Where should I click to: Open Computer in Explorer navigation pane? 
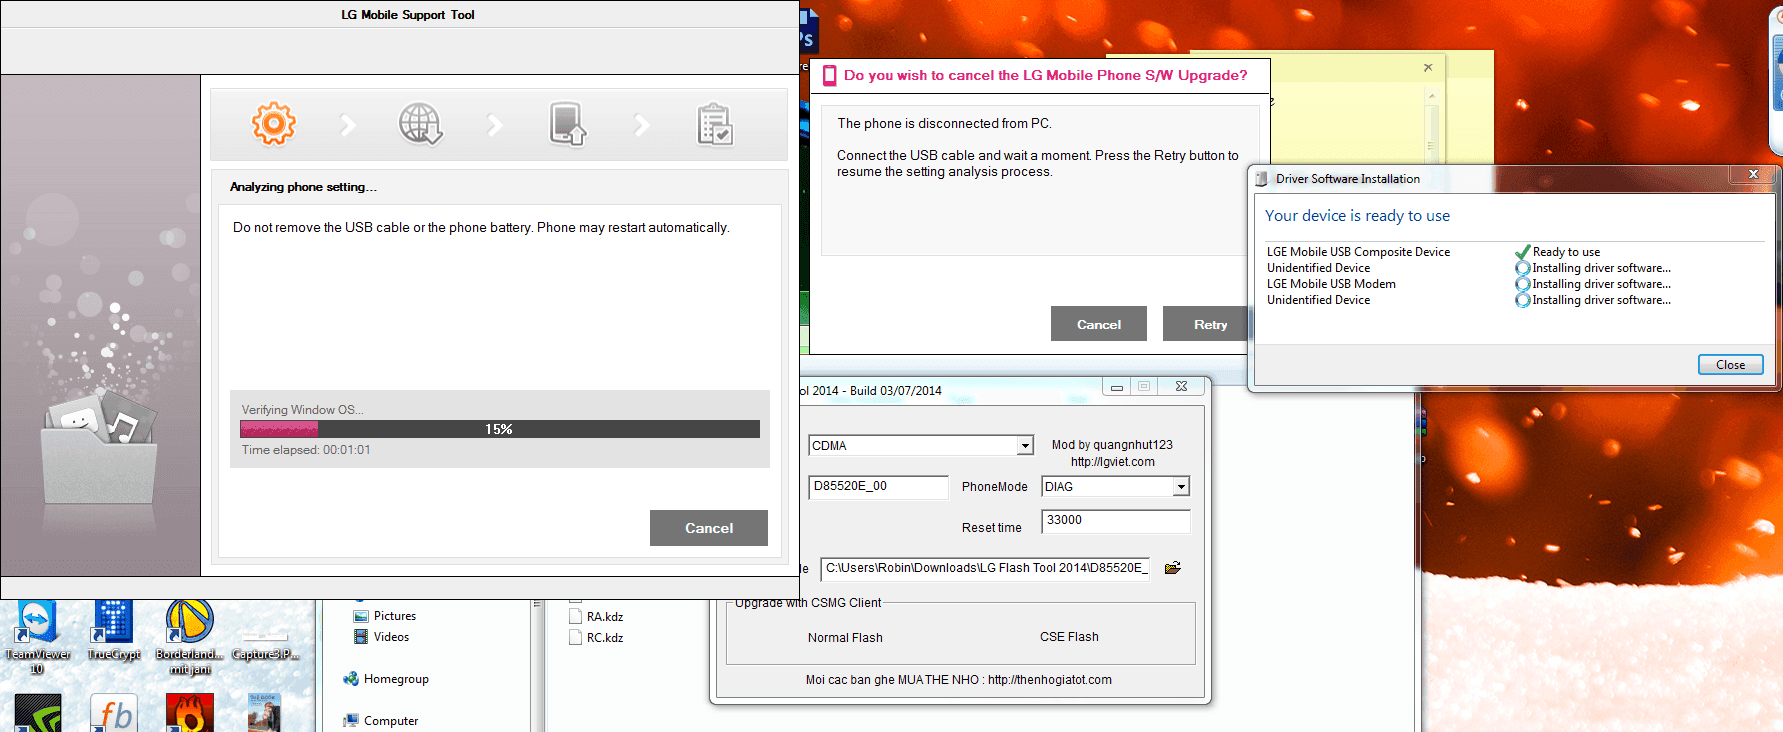click(381, 721)
